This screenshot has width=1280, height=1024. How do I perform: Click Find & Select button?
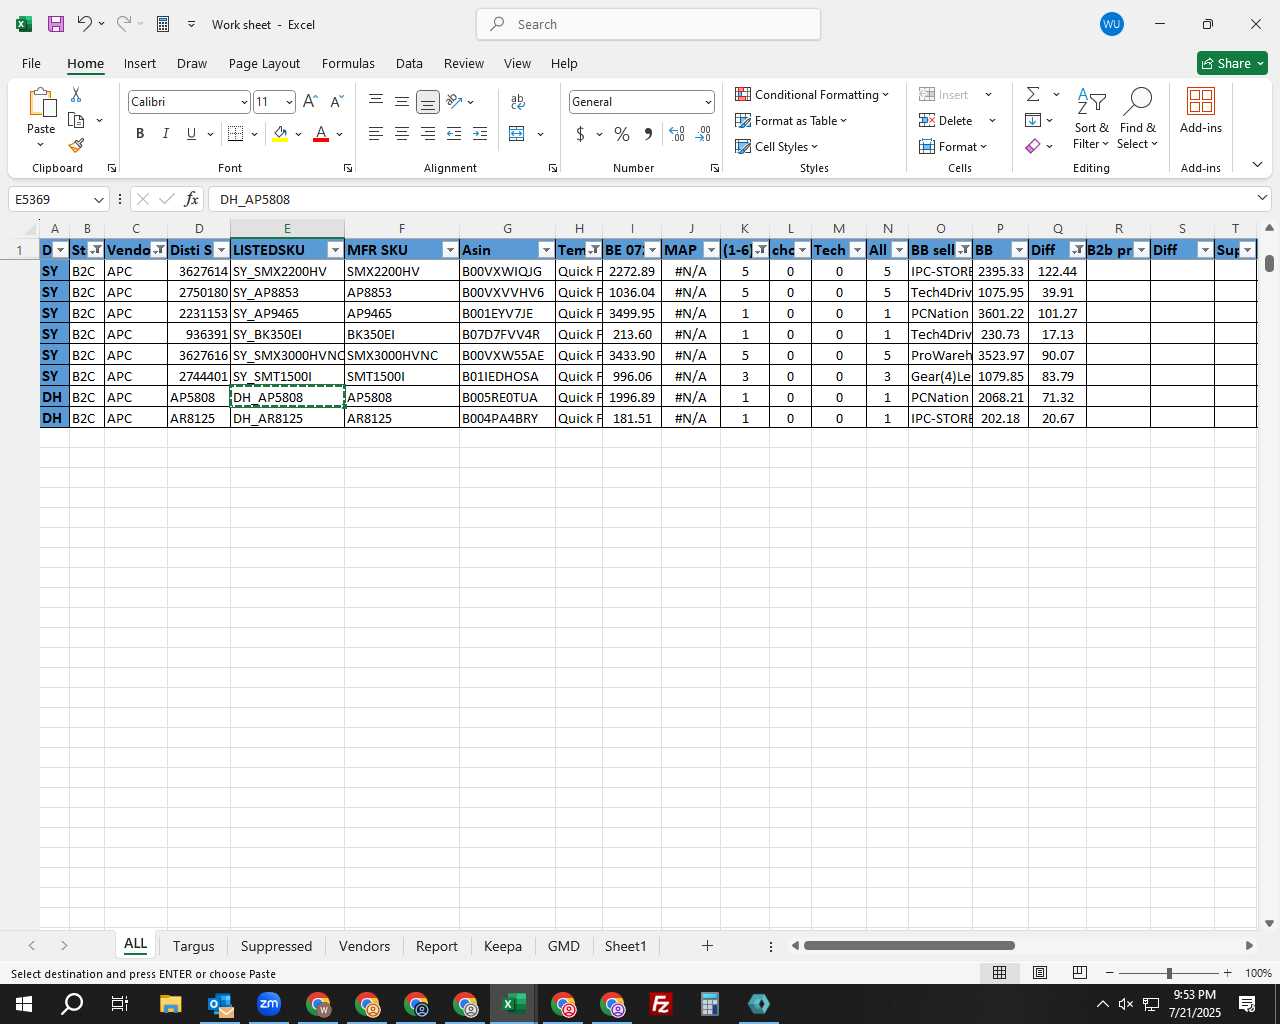[1138, 118]
